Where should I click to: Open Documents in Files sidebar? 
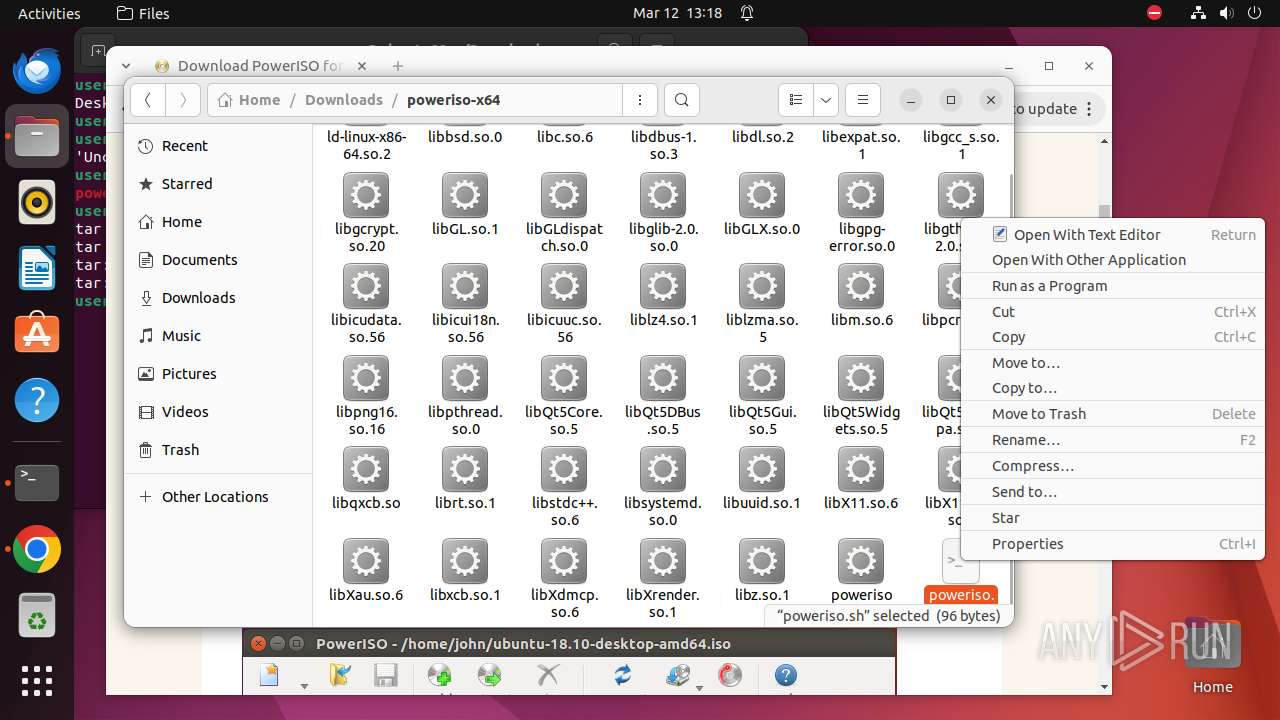pos(218,260)
